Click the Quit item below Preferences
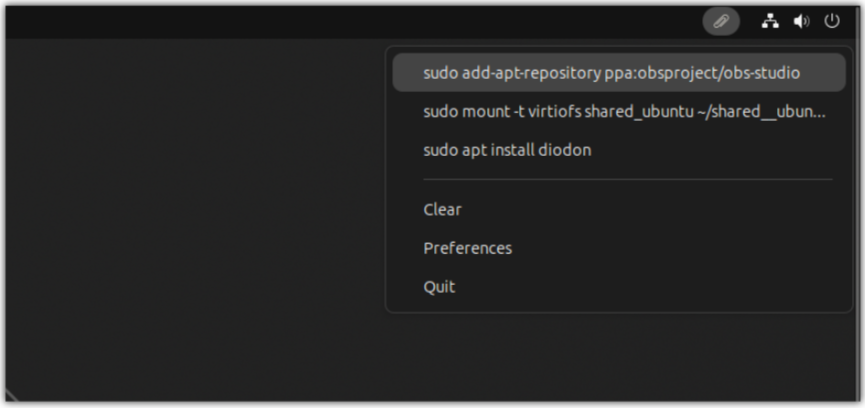The height and width of the screenshot is (408, 865). tap(439, 287)
